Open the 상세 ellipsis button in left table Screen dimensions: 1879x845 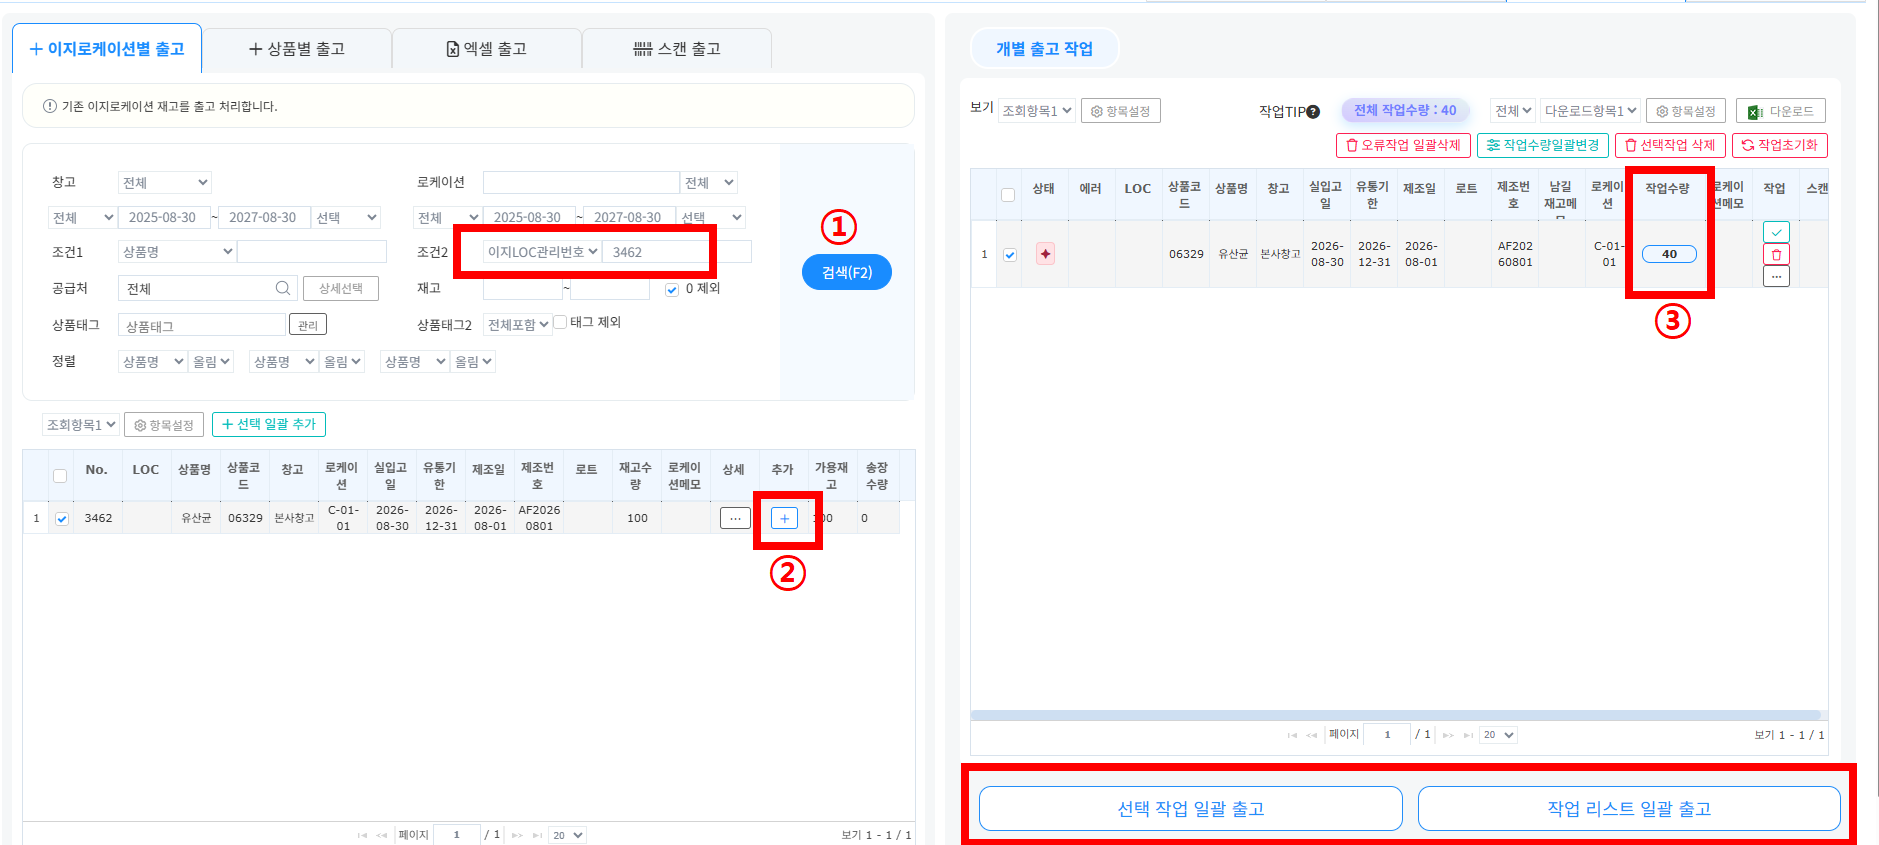(x=735, y=518)
